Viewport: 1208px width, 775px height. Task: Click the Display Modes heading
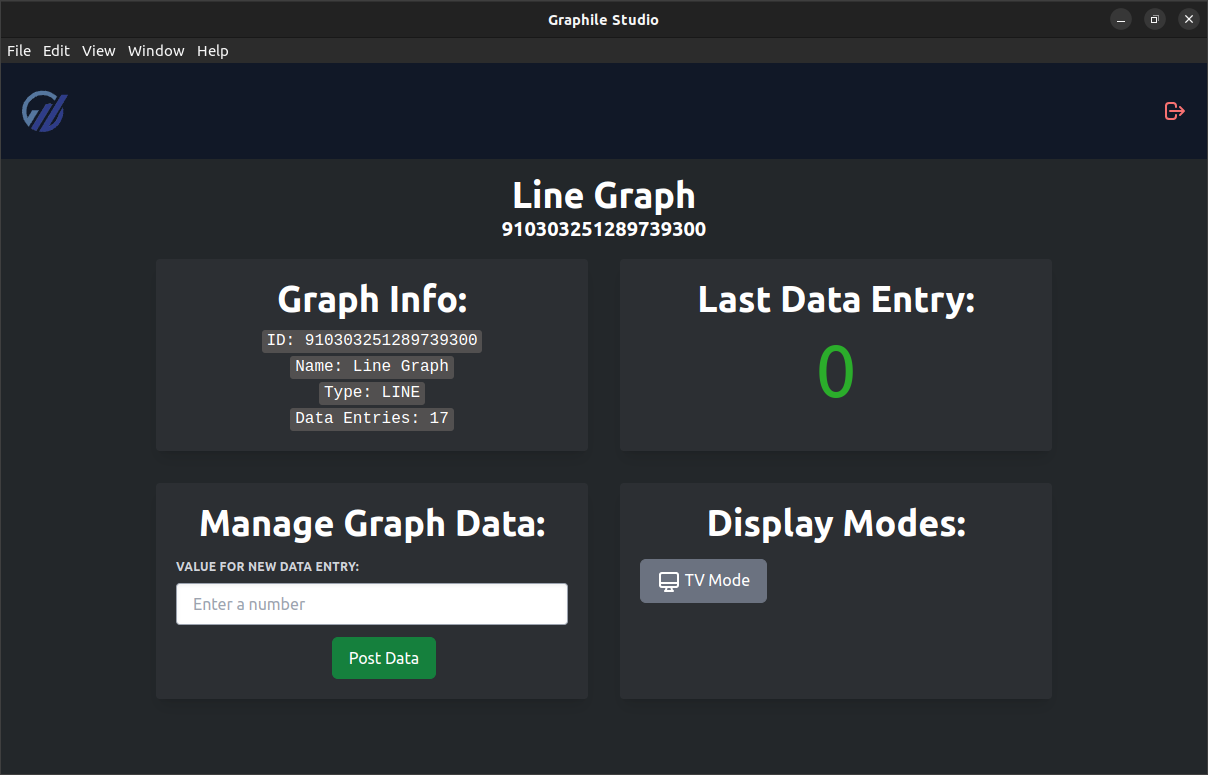835,523
